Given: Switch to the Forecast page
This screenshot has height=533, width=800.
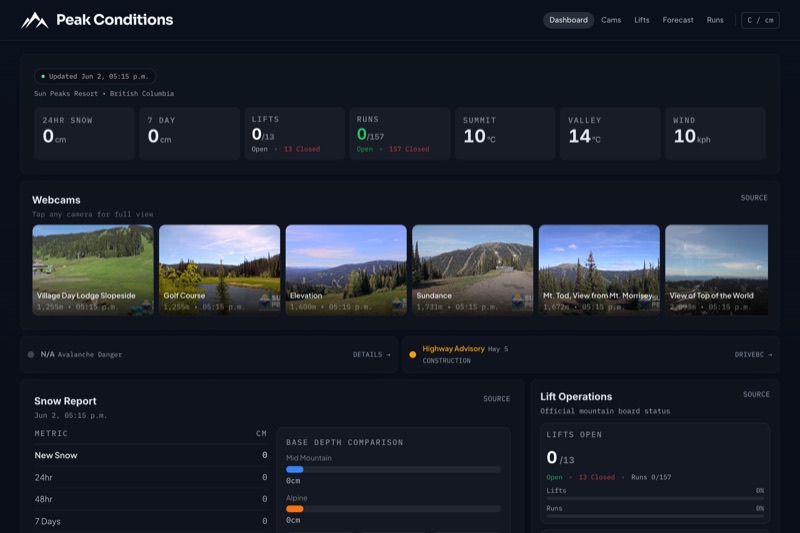Looking at the screenshot, I should click(678, 20).
